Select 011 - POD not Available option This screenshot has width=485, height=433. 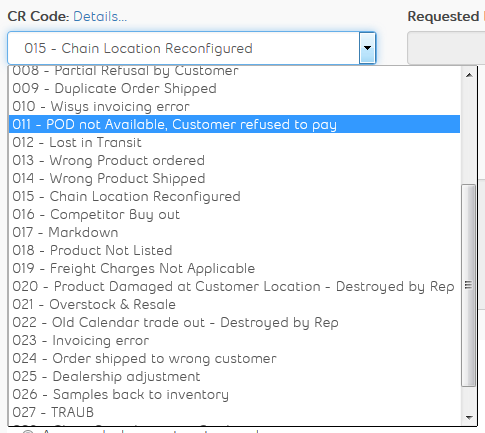pos(234,124)
